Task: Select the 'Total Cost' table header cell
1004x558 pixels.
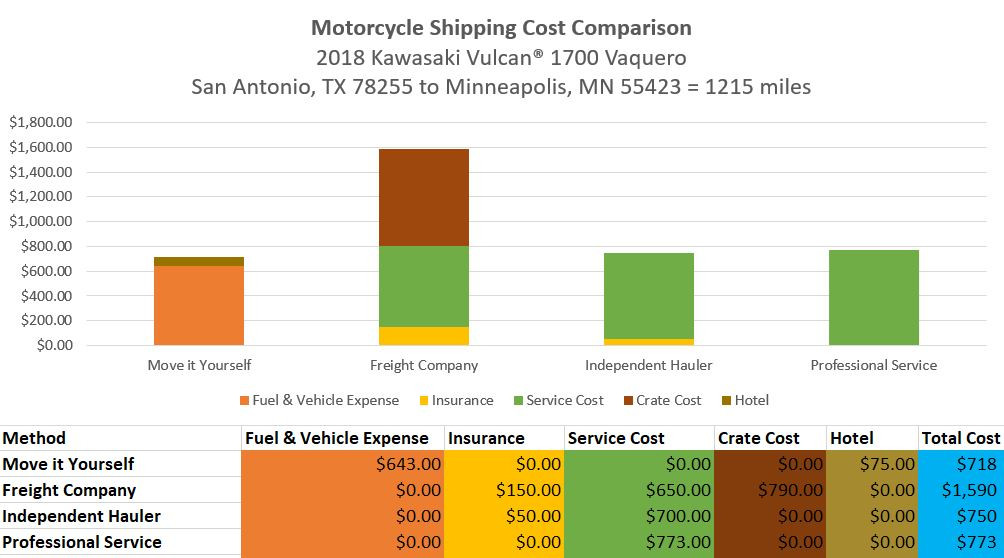Action: tap(961, 438)
